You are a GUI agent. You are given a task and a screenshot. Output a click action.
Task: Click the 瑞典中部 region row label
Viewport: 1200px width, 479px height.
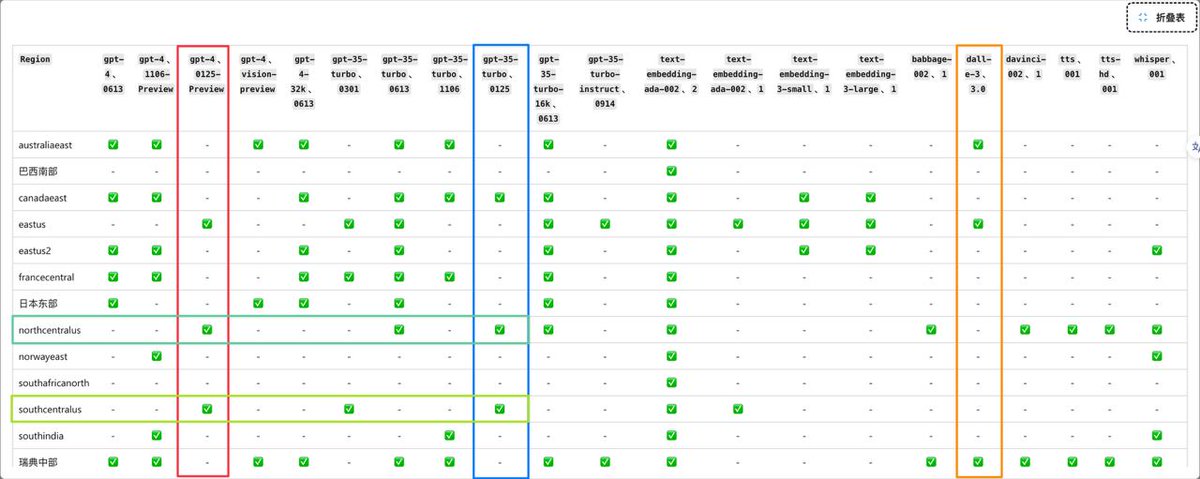[39, 462]
